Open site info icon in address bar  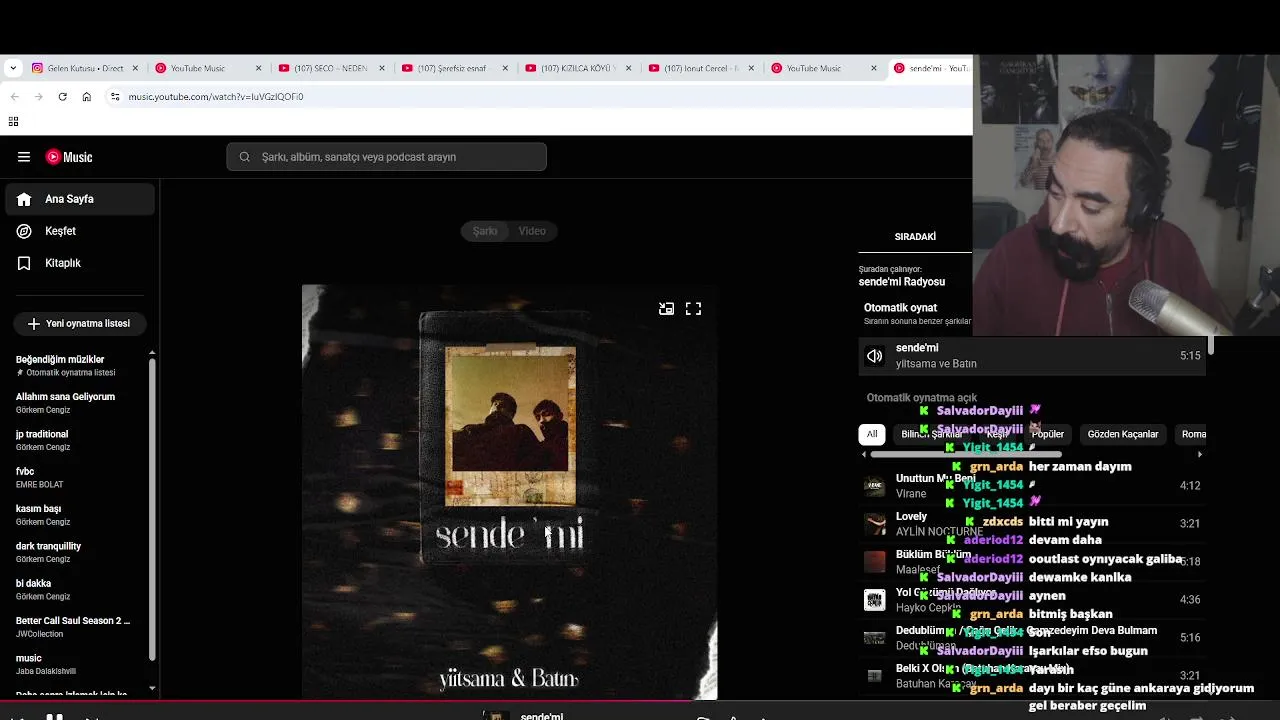click(115, 97)
